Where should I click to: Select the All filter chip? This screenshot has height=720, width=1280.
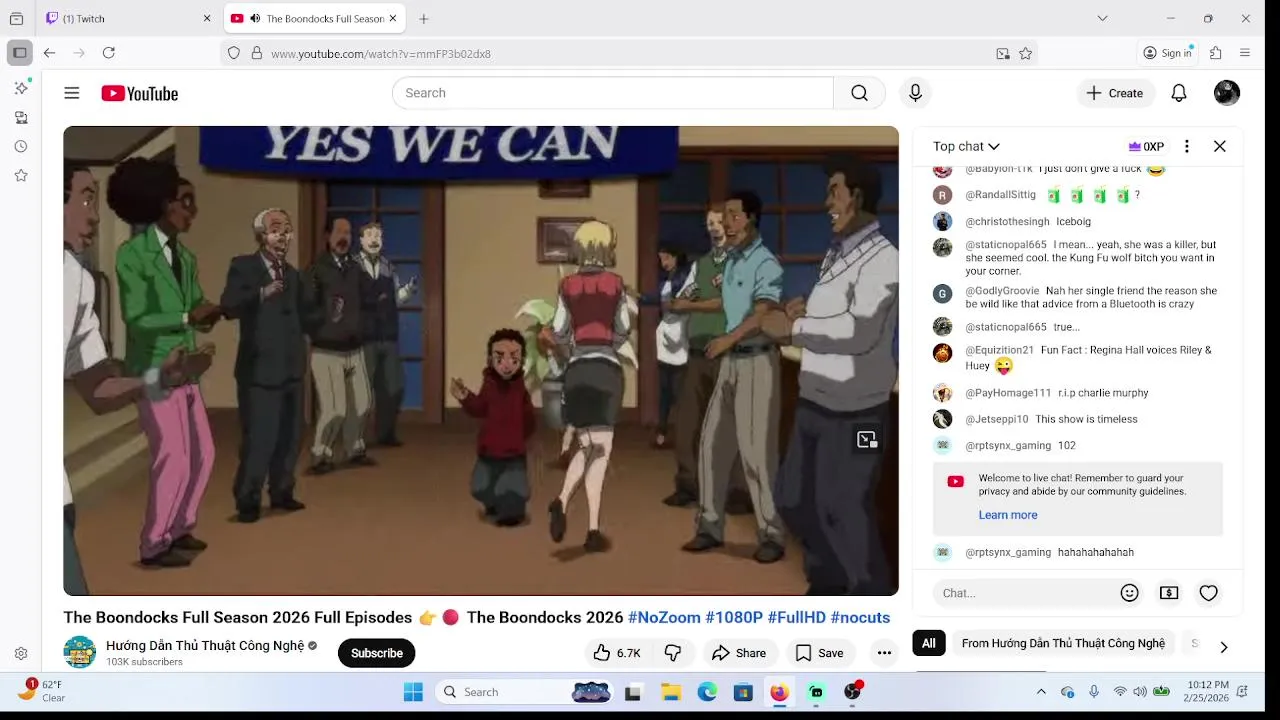(x=929, y=643)
